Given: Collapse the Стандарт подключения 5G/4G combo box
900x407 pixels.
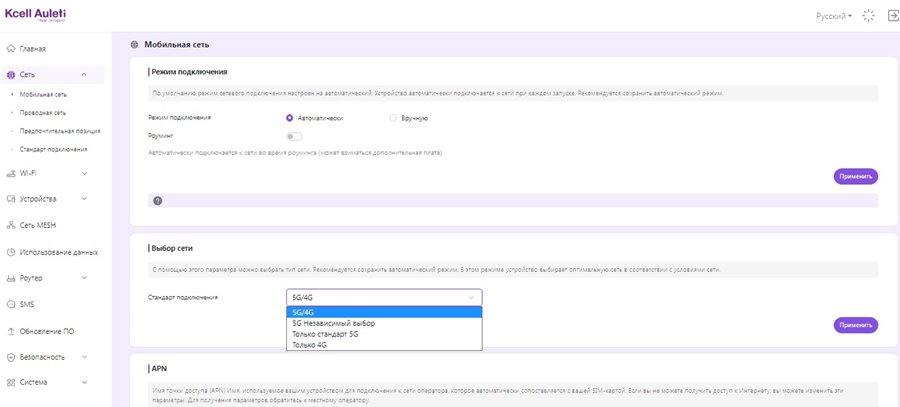Looking at the screenshot, I should (x=383, y=297).
